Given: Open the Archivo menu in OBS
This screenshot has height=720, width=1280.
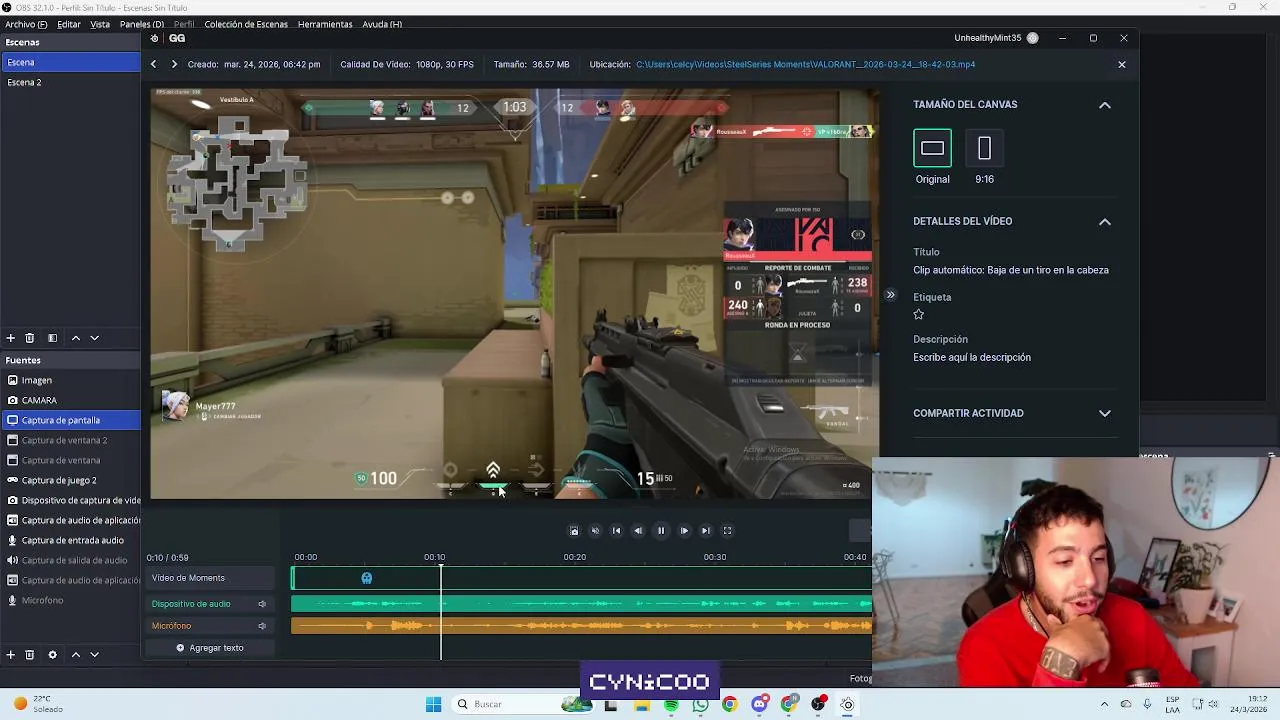Looking at the screenshot, I should (x=26, y=24).
